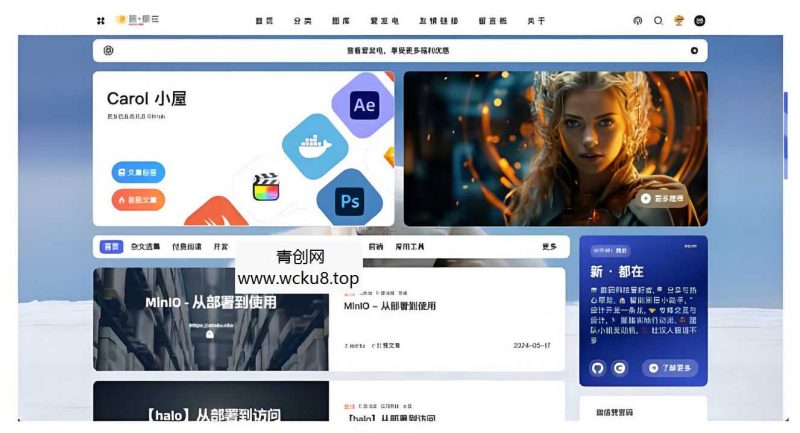Open 关于 in the top navigation
The height and width of the screenshot is (433, 800).
coord(536,21)
